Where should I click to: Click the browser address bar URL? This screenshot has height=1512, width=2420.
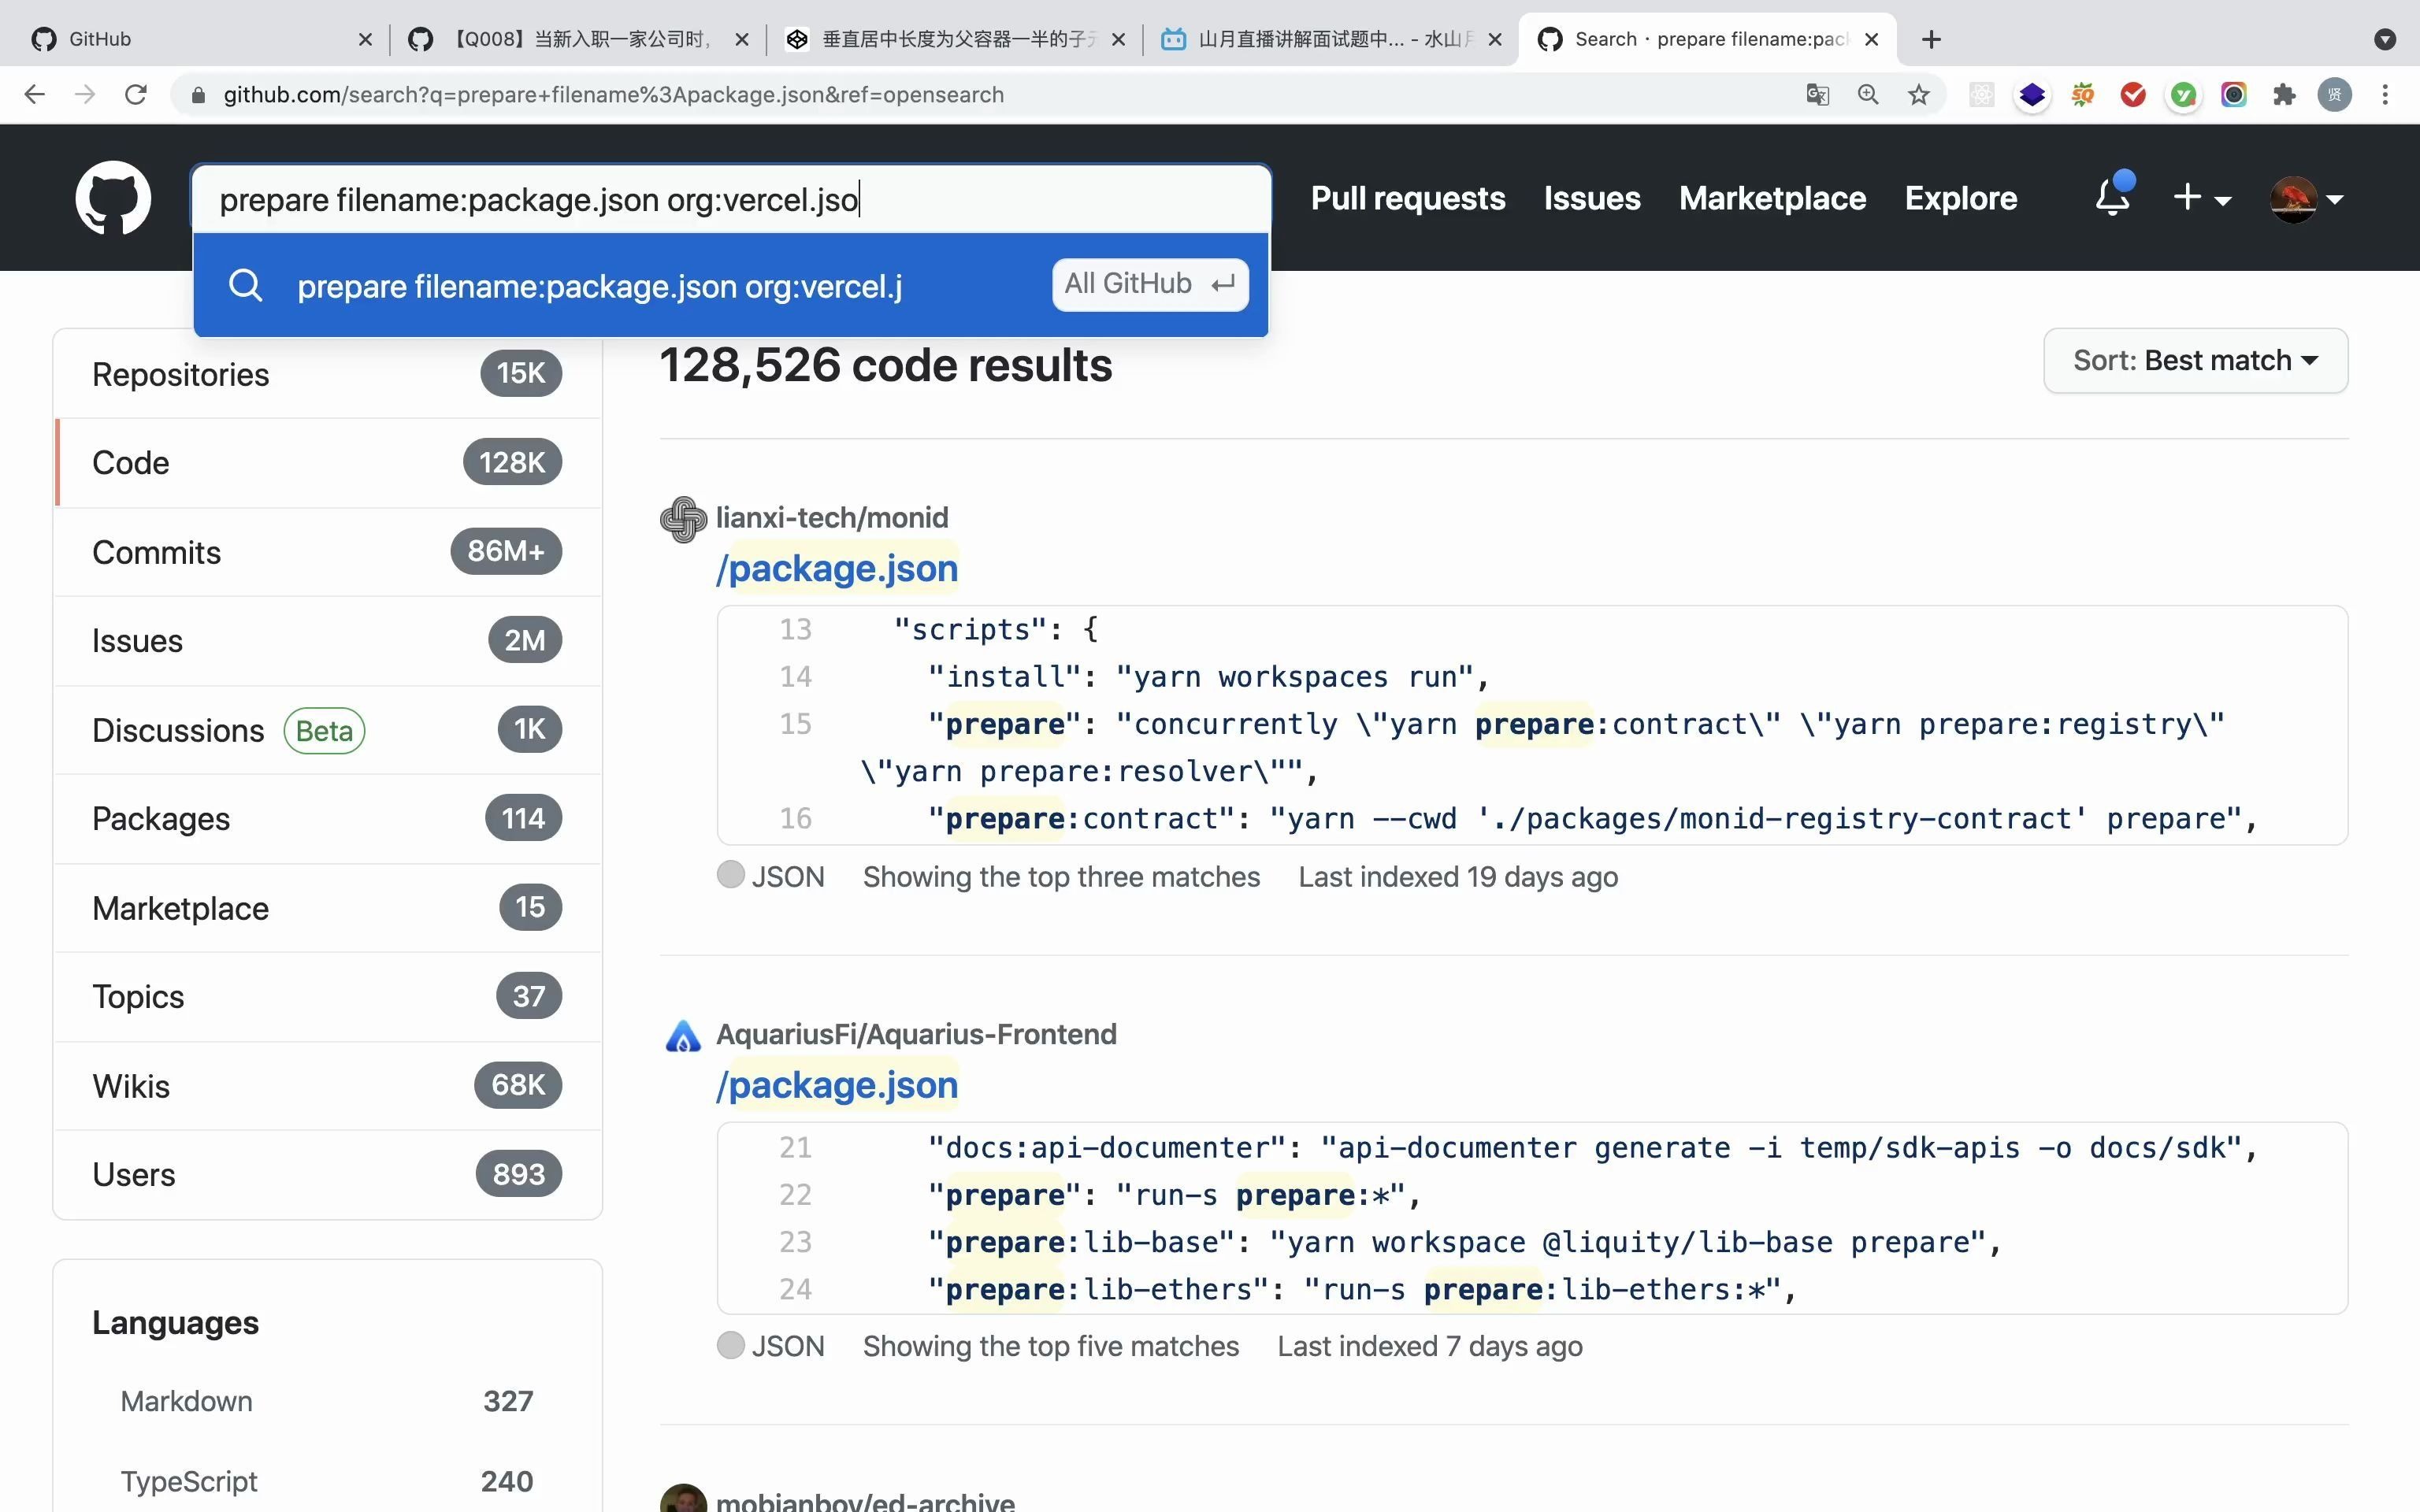point(614,94)
